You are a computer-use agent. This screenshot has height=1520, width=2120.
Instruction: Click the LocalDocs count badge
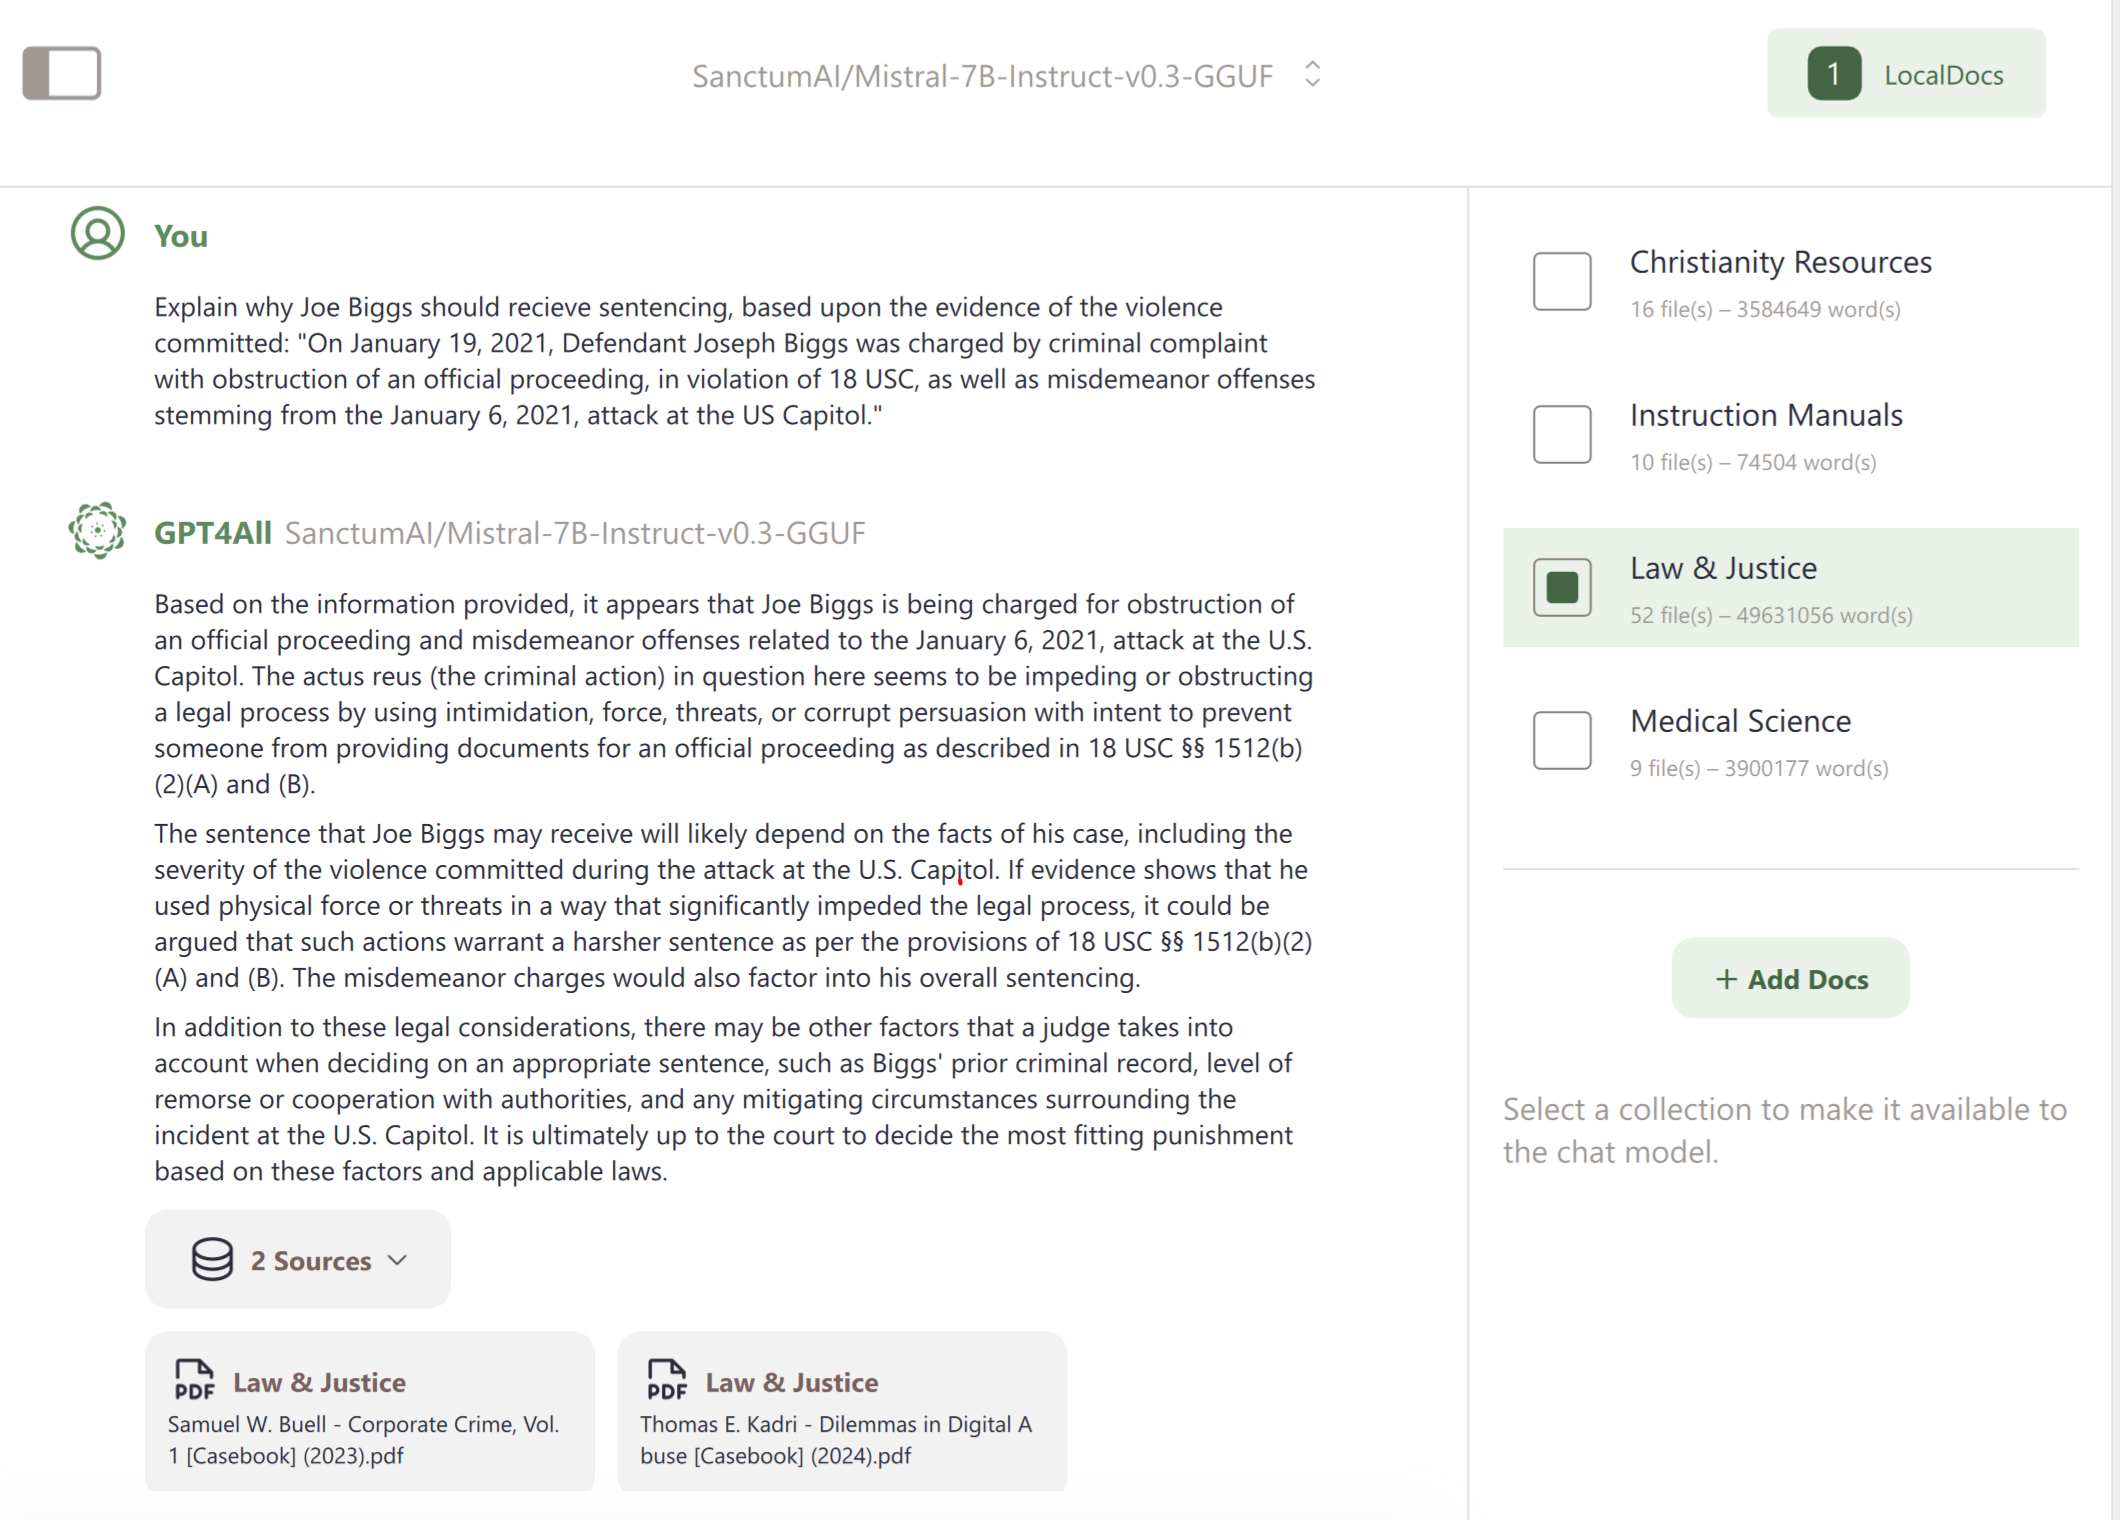[1834, 74]
